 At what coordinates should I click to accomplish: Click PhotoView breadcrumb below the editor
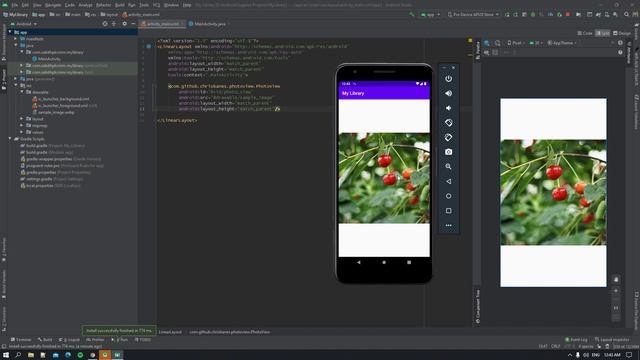pyautogui.click(x=229, y=332)
